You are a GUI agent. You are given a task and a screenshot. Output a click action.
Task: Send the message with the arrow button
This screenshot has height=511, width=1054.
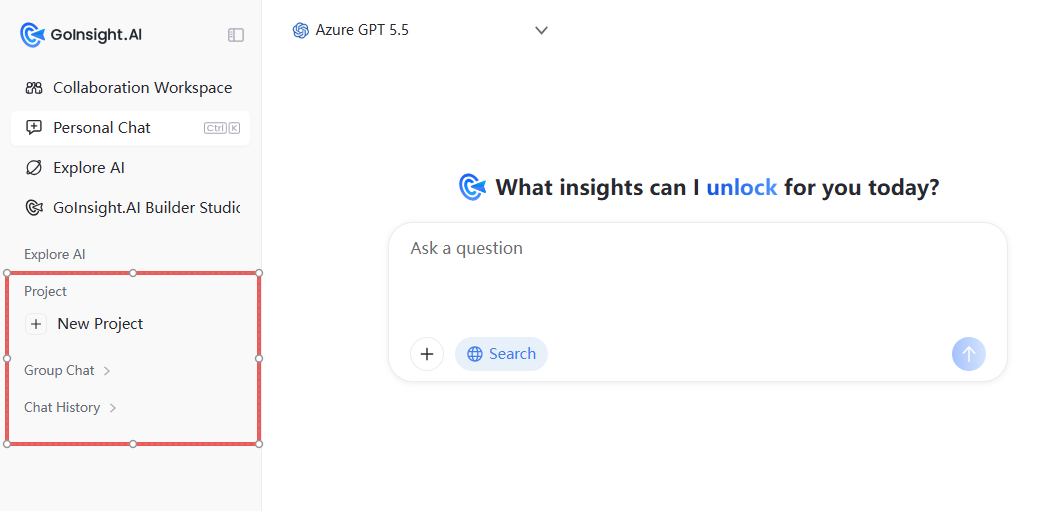click(x=969, y=354)
